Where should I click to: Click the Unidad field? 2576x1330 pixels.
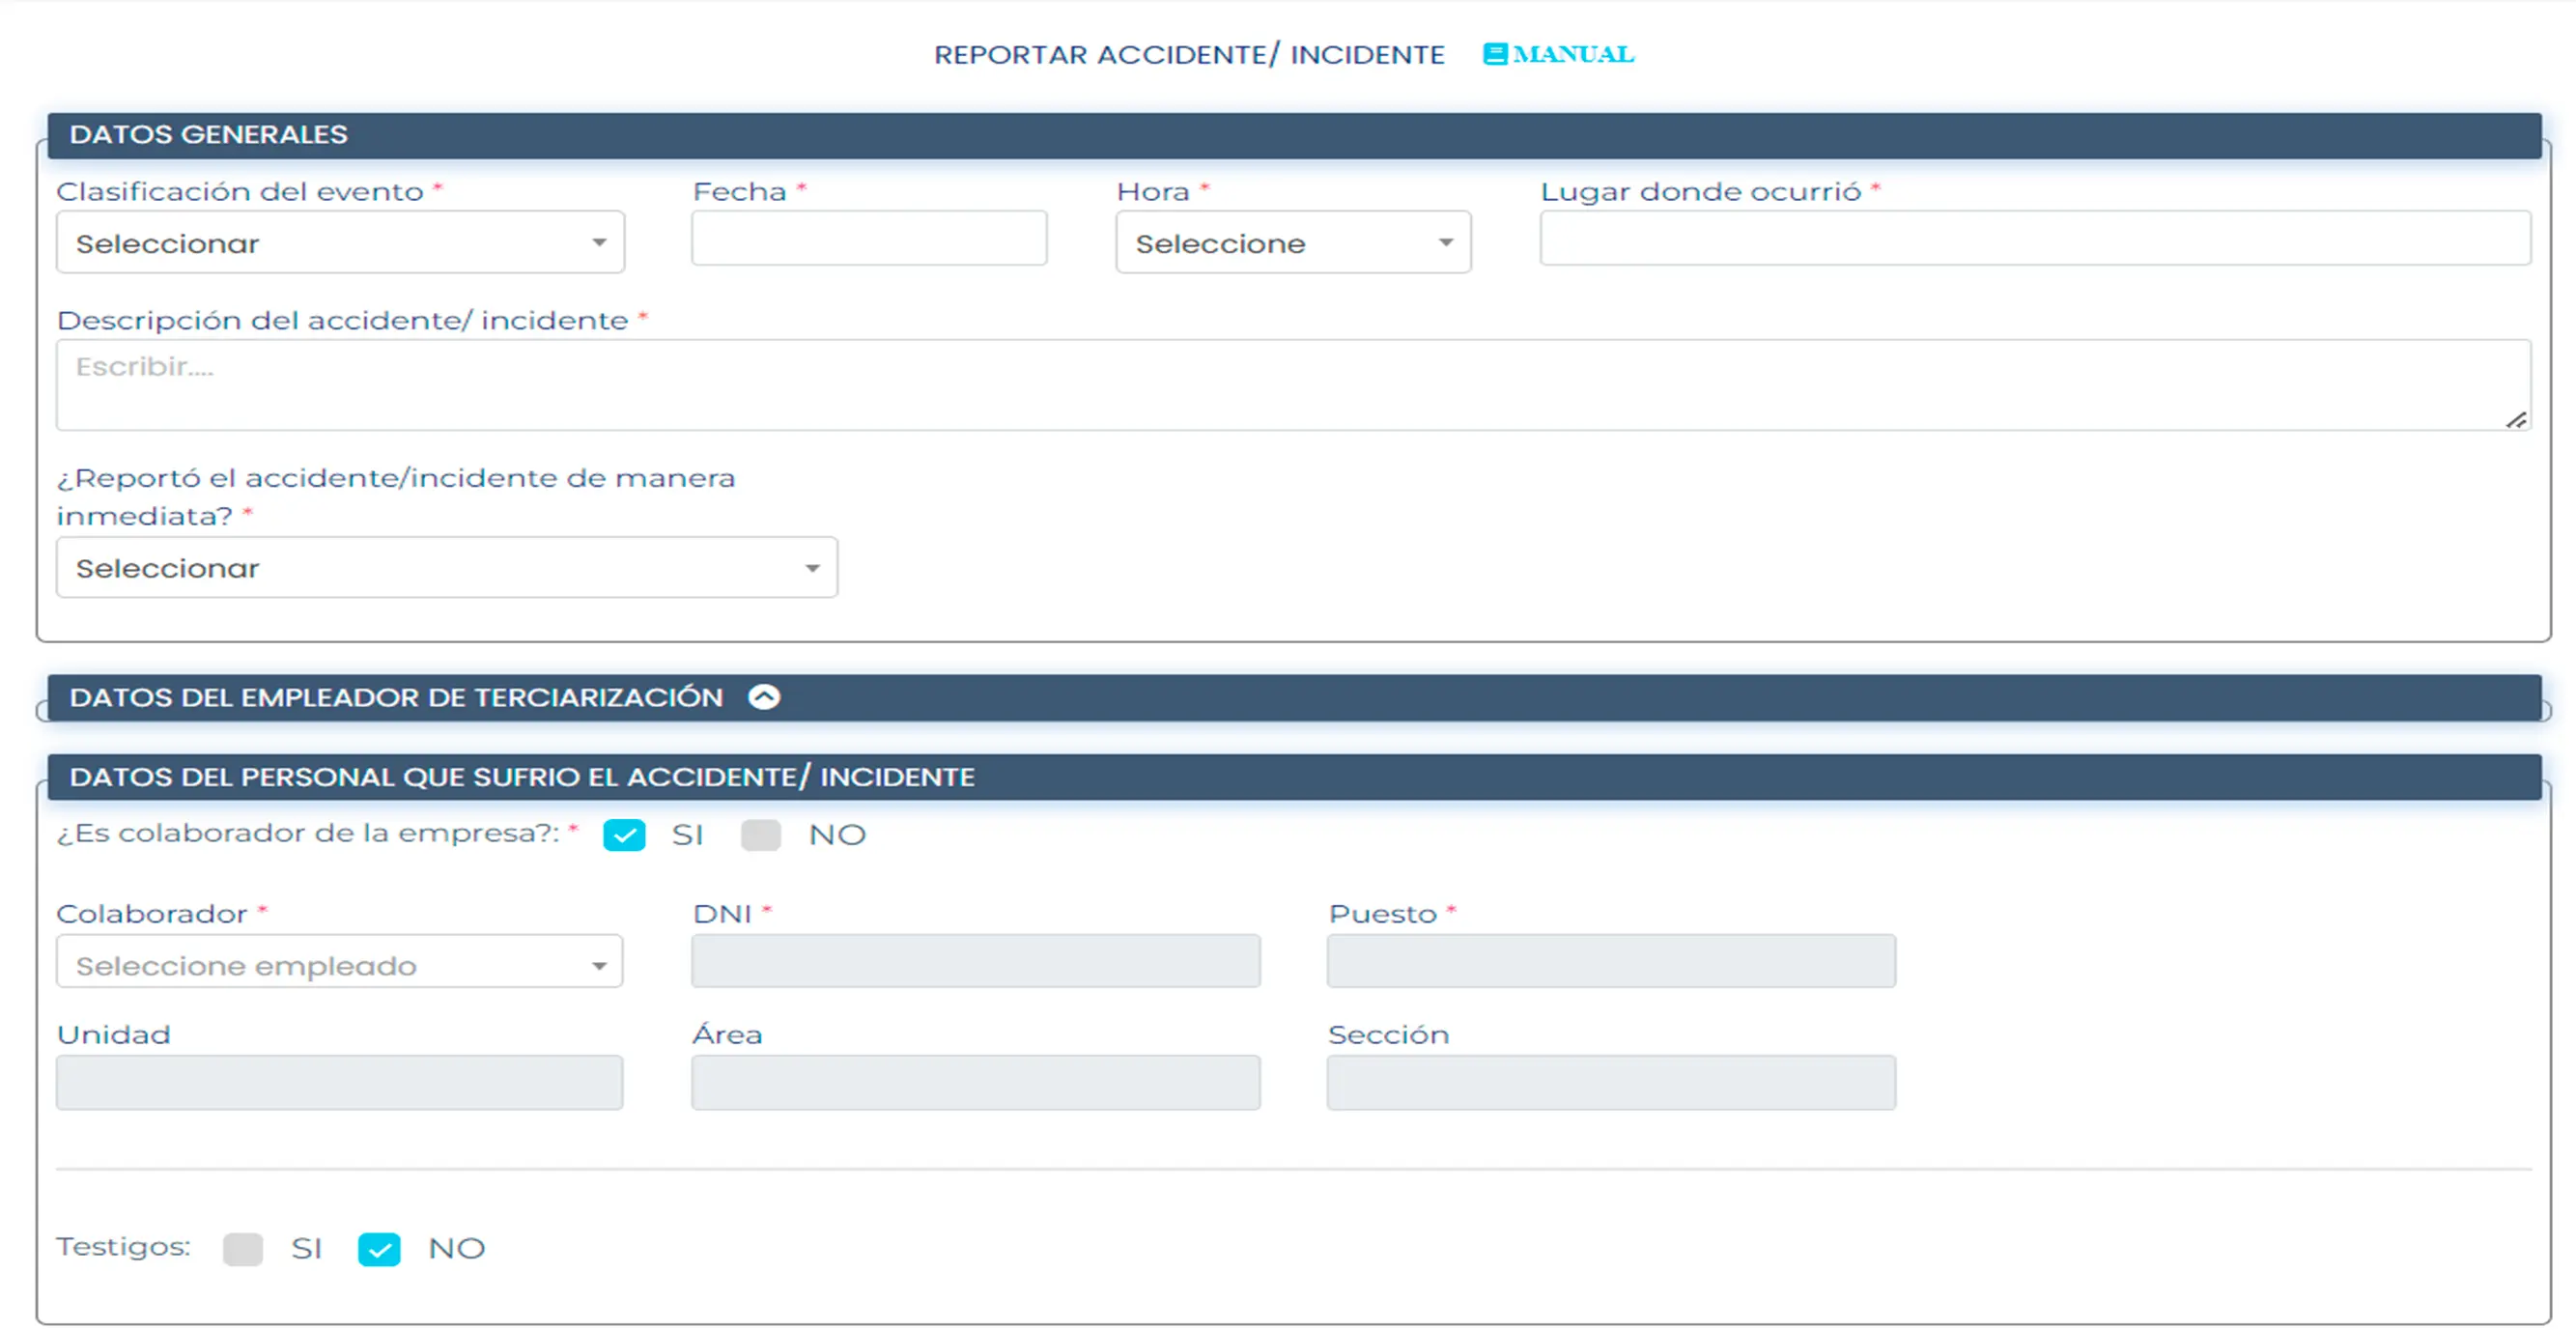tap(339, 1083)
